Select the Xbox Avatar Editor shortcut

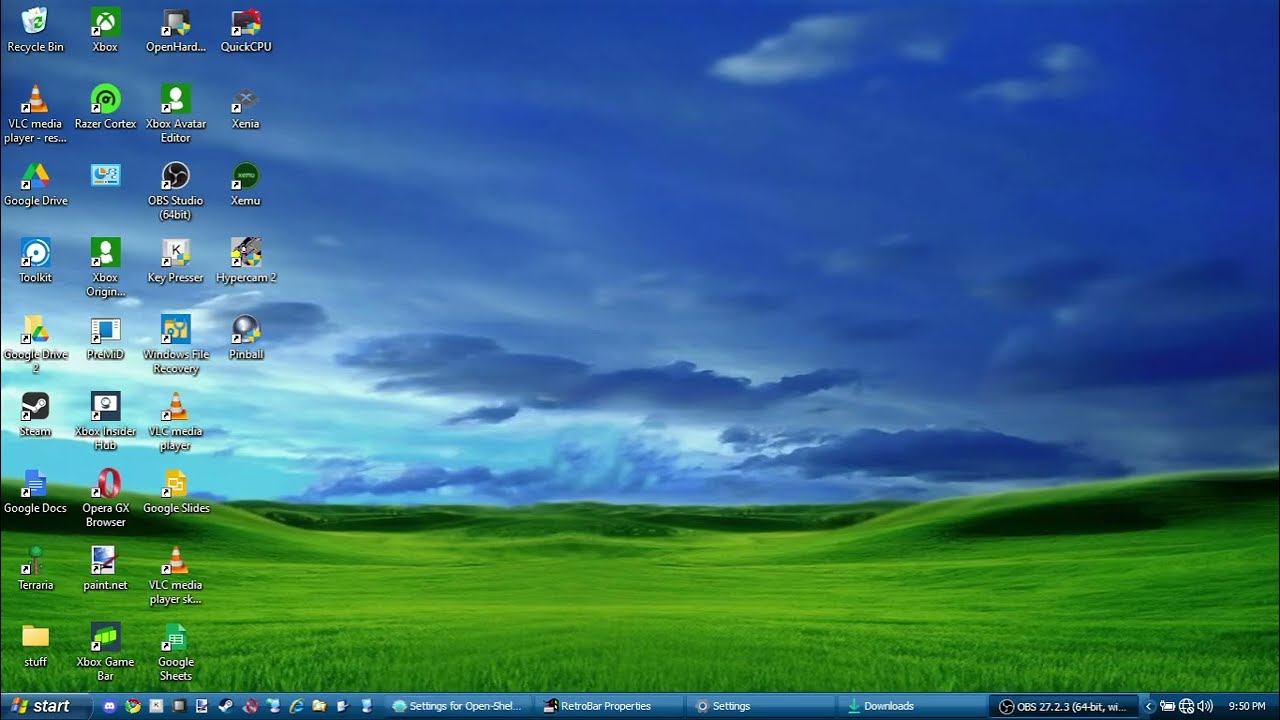pyautogui.click(x=176, y=114)
